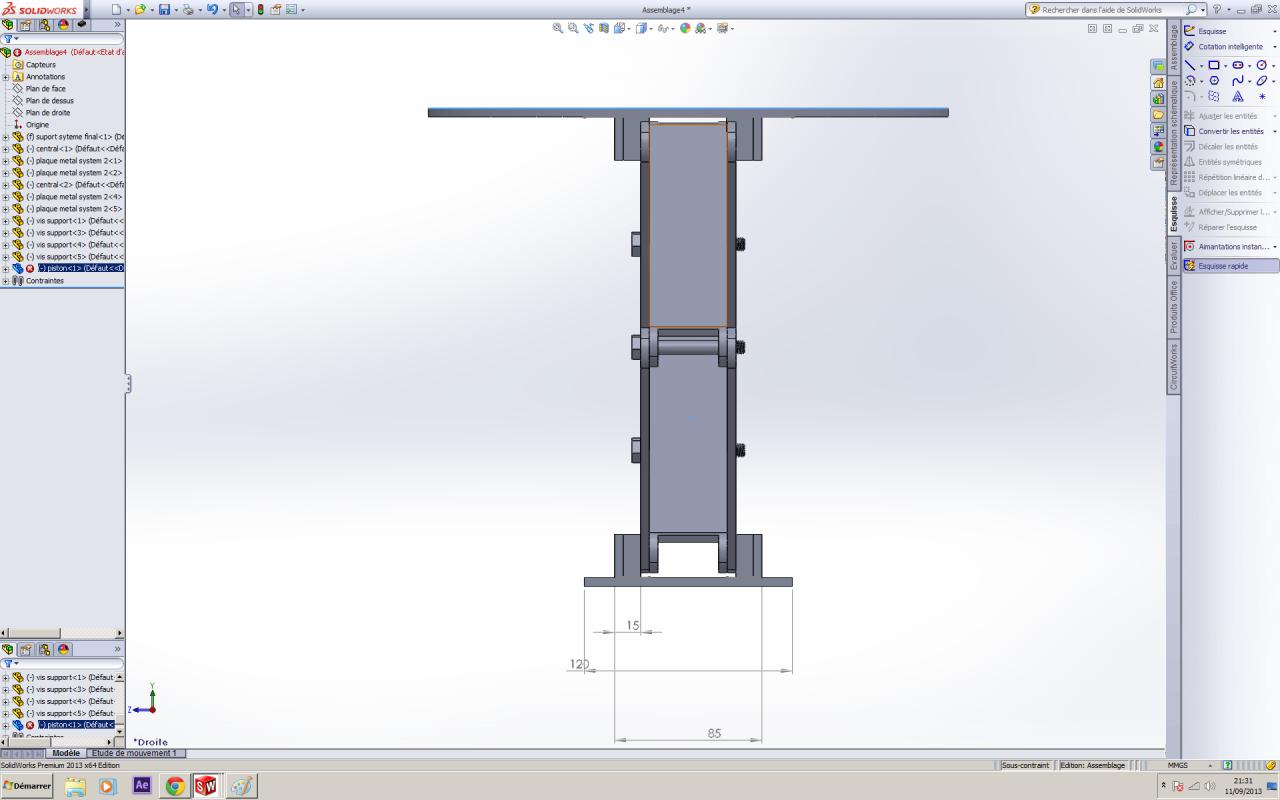Toggle the Esquisse rapide option
The image size is (1280, 800).
click(x=1229, y=266)
